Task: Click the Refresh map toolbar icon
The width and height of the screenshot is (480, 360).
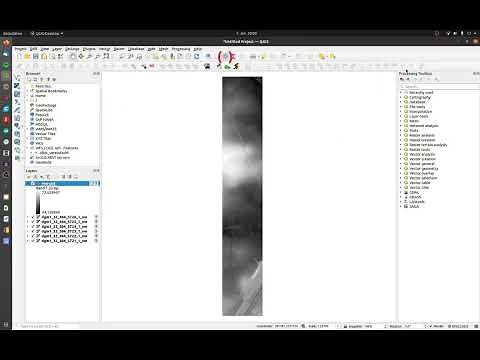Action: (x=197, y=57)
